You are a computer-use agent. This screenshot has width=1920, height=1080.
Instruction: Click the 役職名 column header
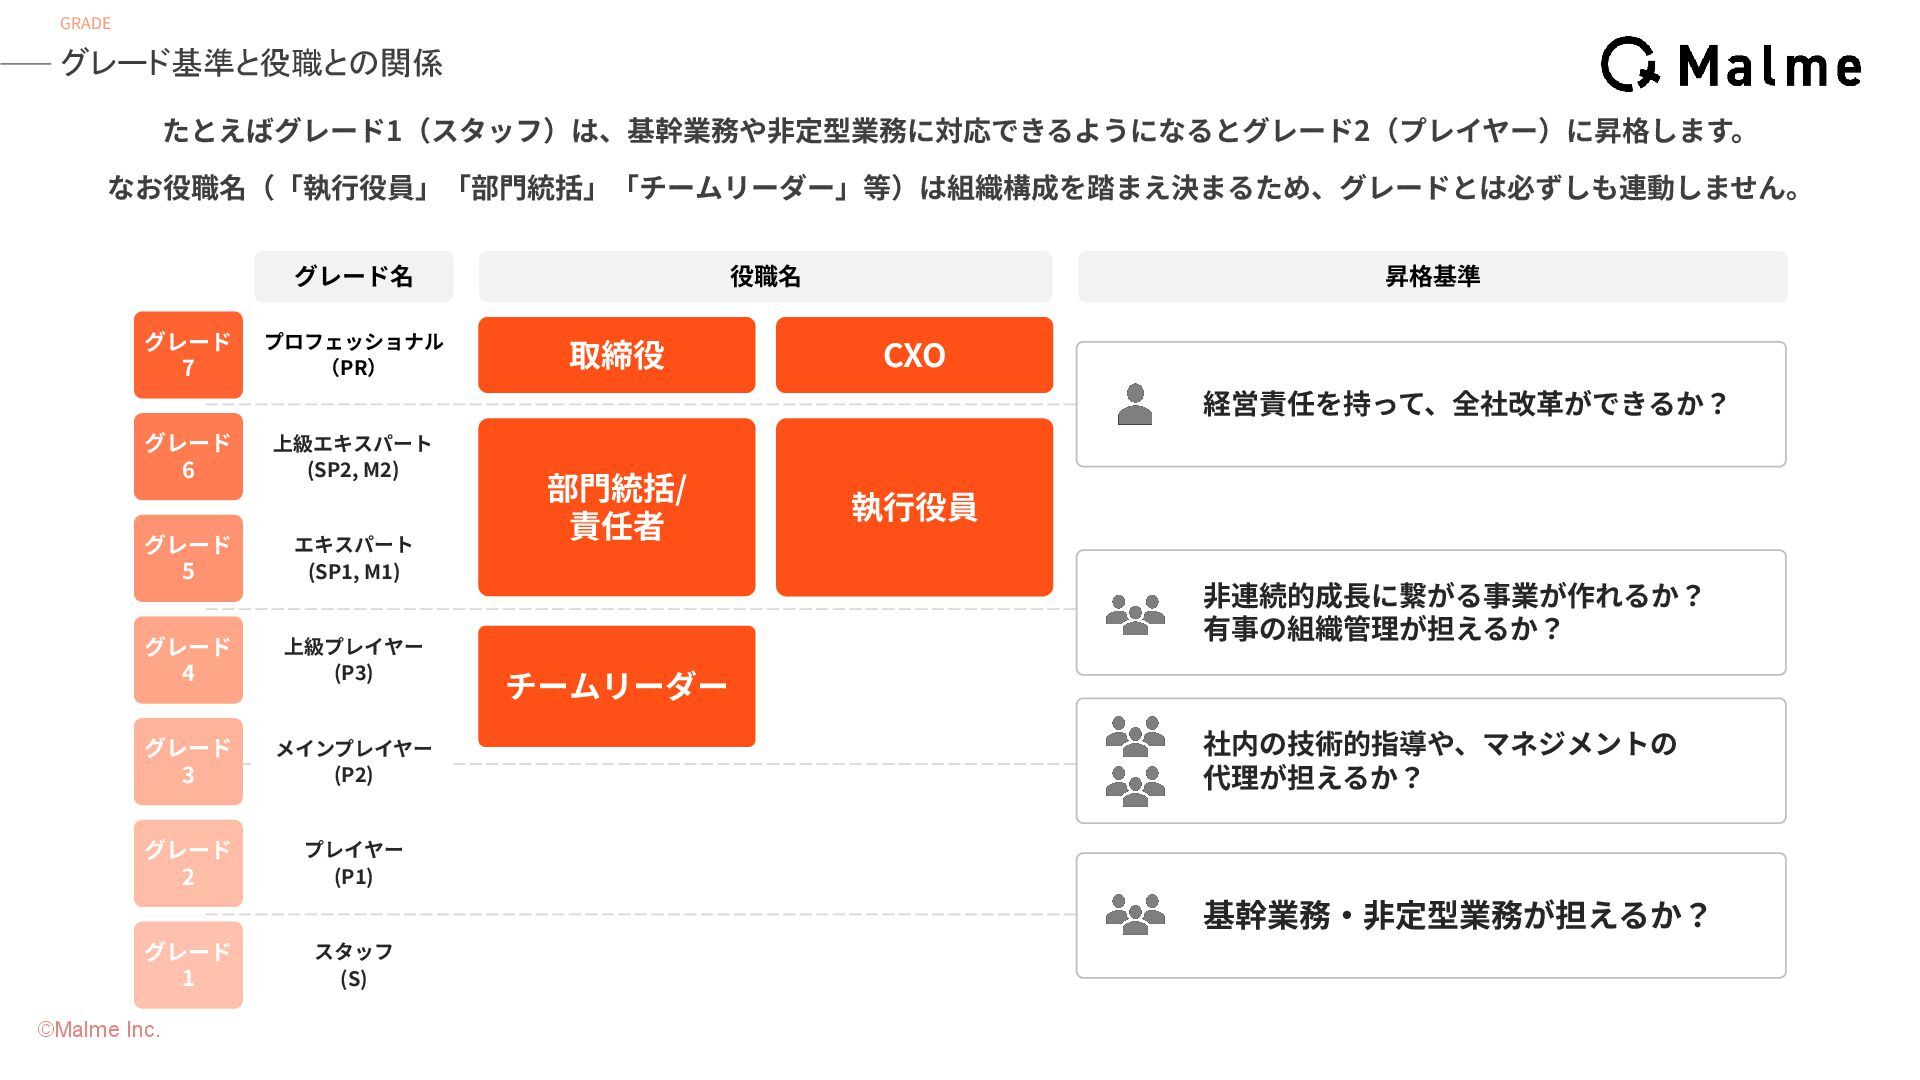[765, 277]
